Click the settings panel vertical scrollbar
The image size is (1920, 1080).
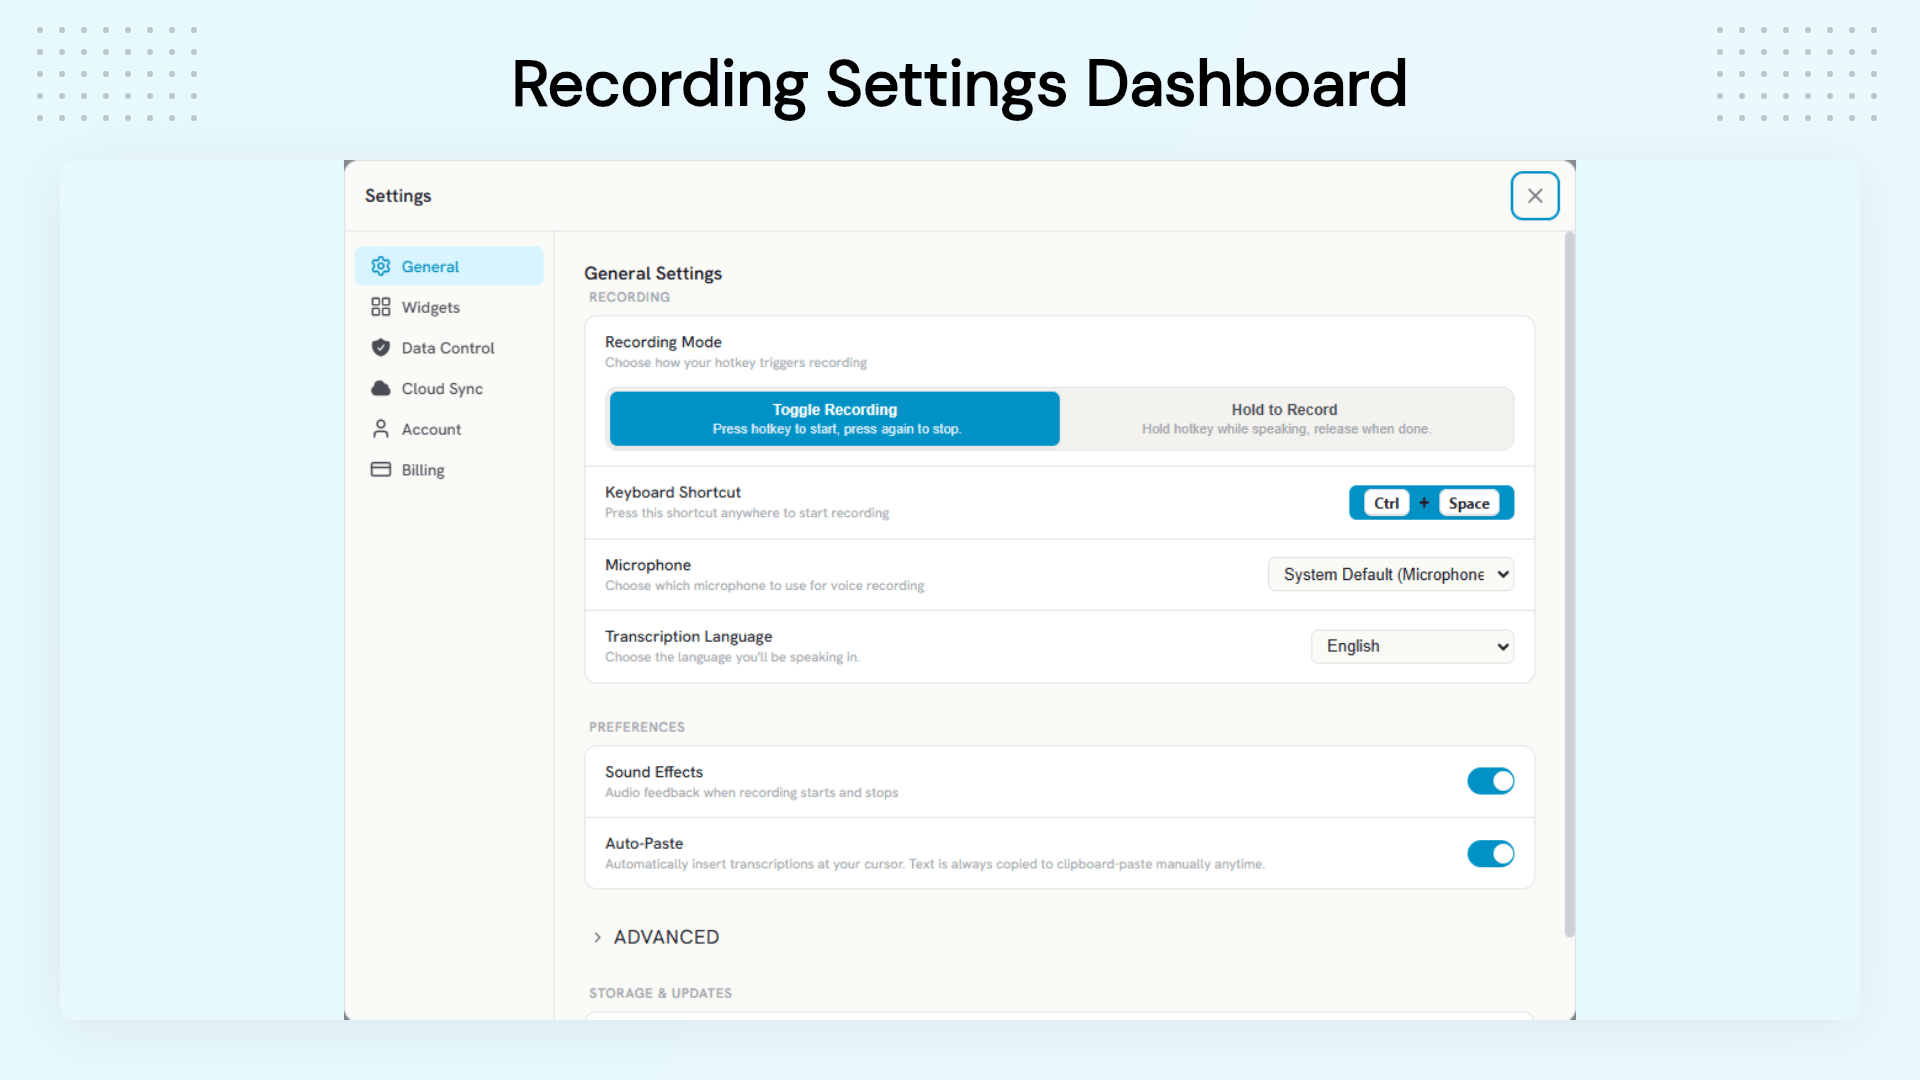[1569, 585]
